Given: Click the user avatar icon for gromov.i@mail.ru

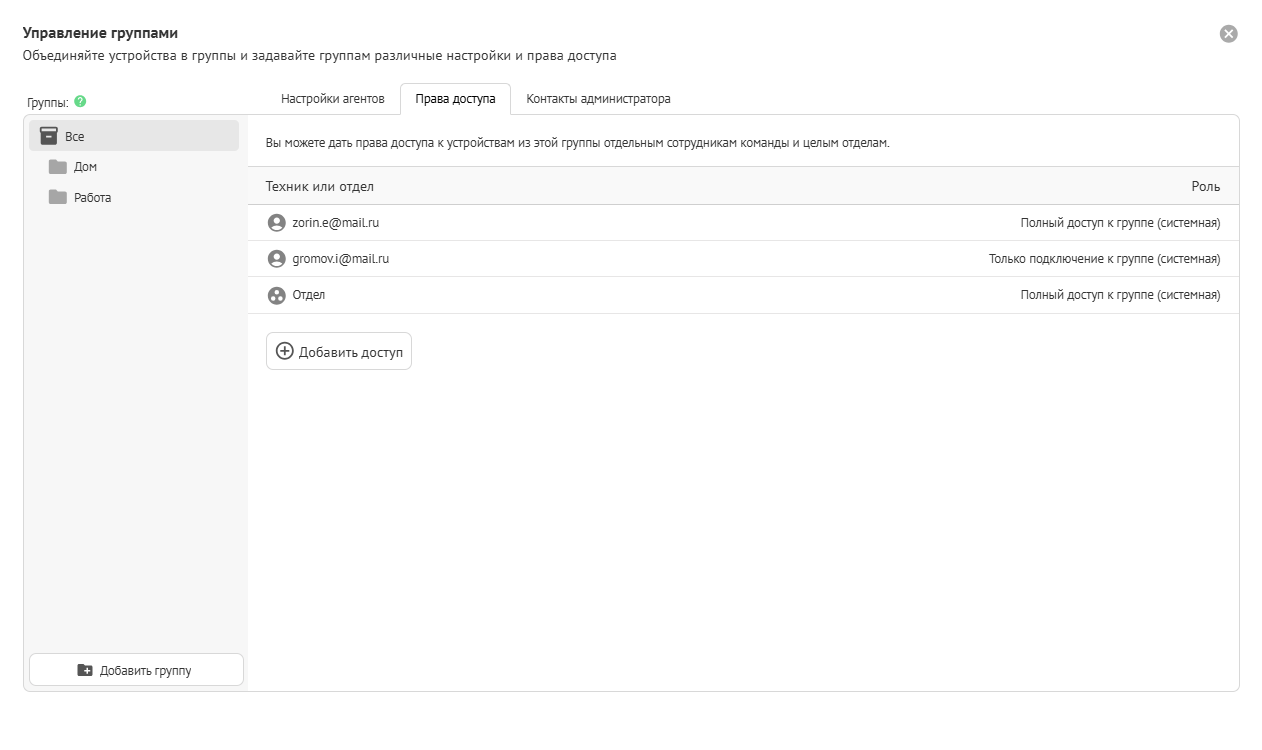Looking at the screenshot, I should (277, 259).
